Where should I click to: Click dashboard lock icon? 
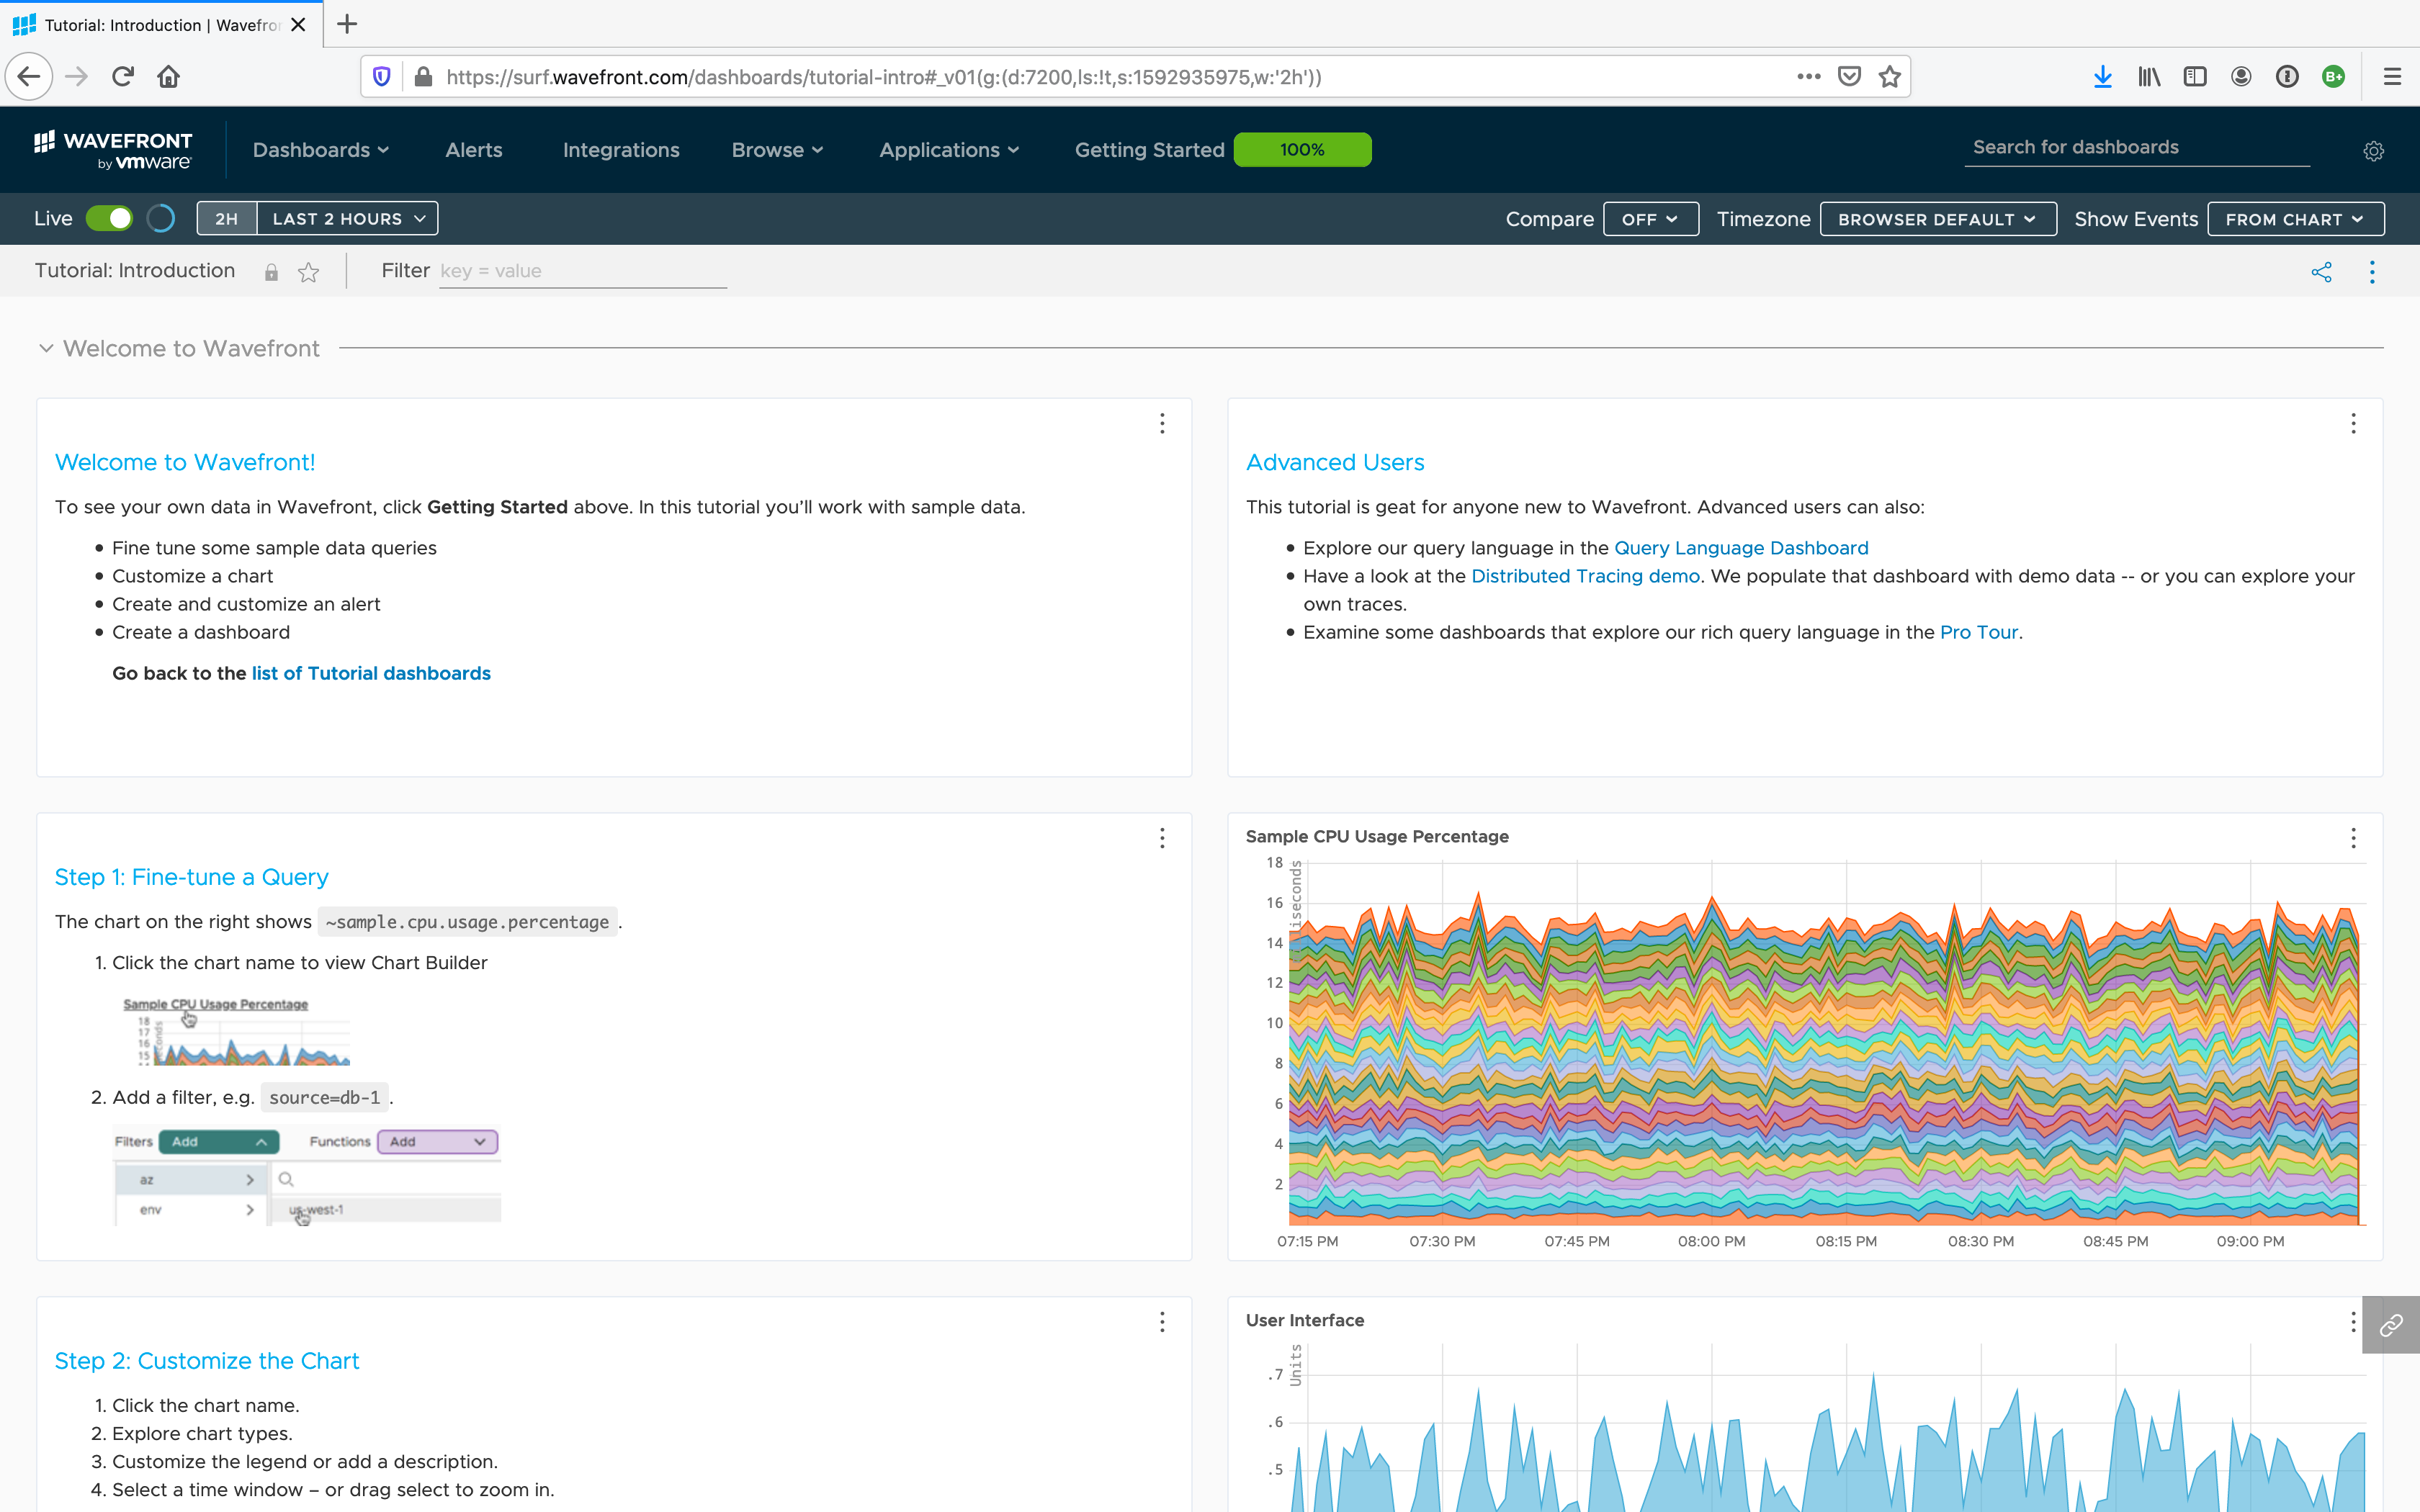coord(271,272)
